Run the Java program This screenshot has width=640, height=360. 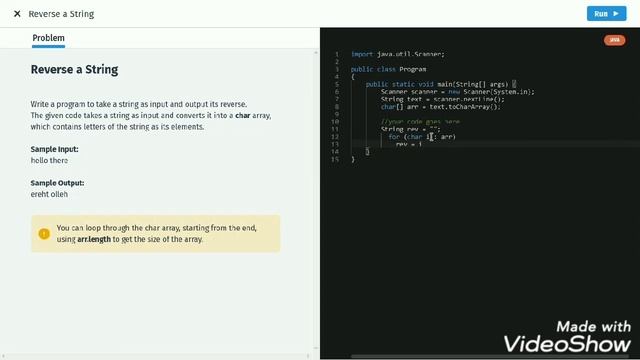coord(607,13)
